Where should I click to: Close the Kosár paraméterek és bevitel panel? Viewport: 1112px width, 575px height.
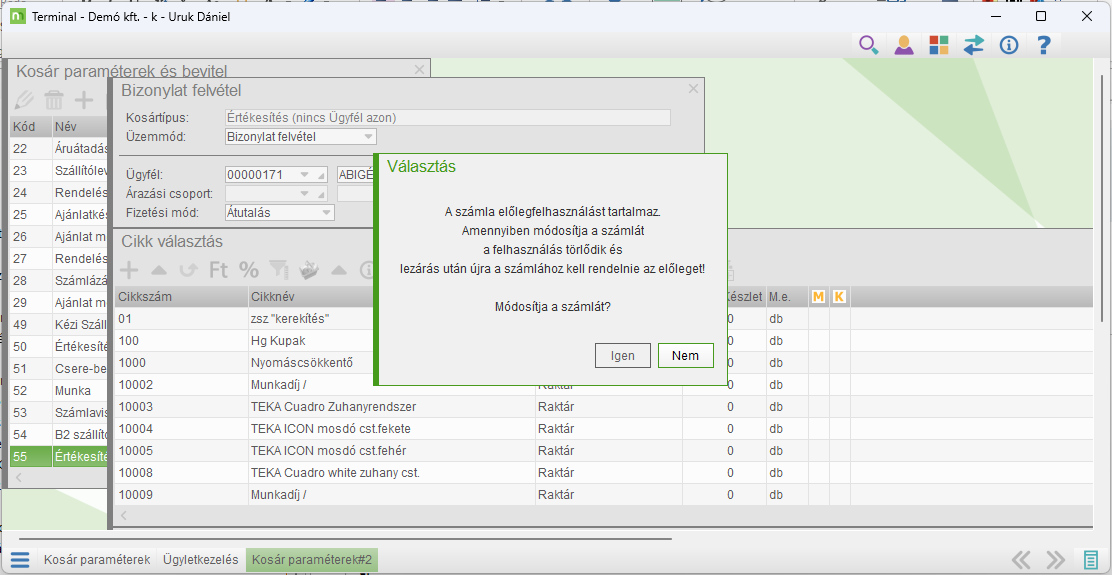(x=419, y=69)
